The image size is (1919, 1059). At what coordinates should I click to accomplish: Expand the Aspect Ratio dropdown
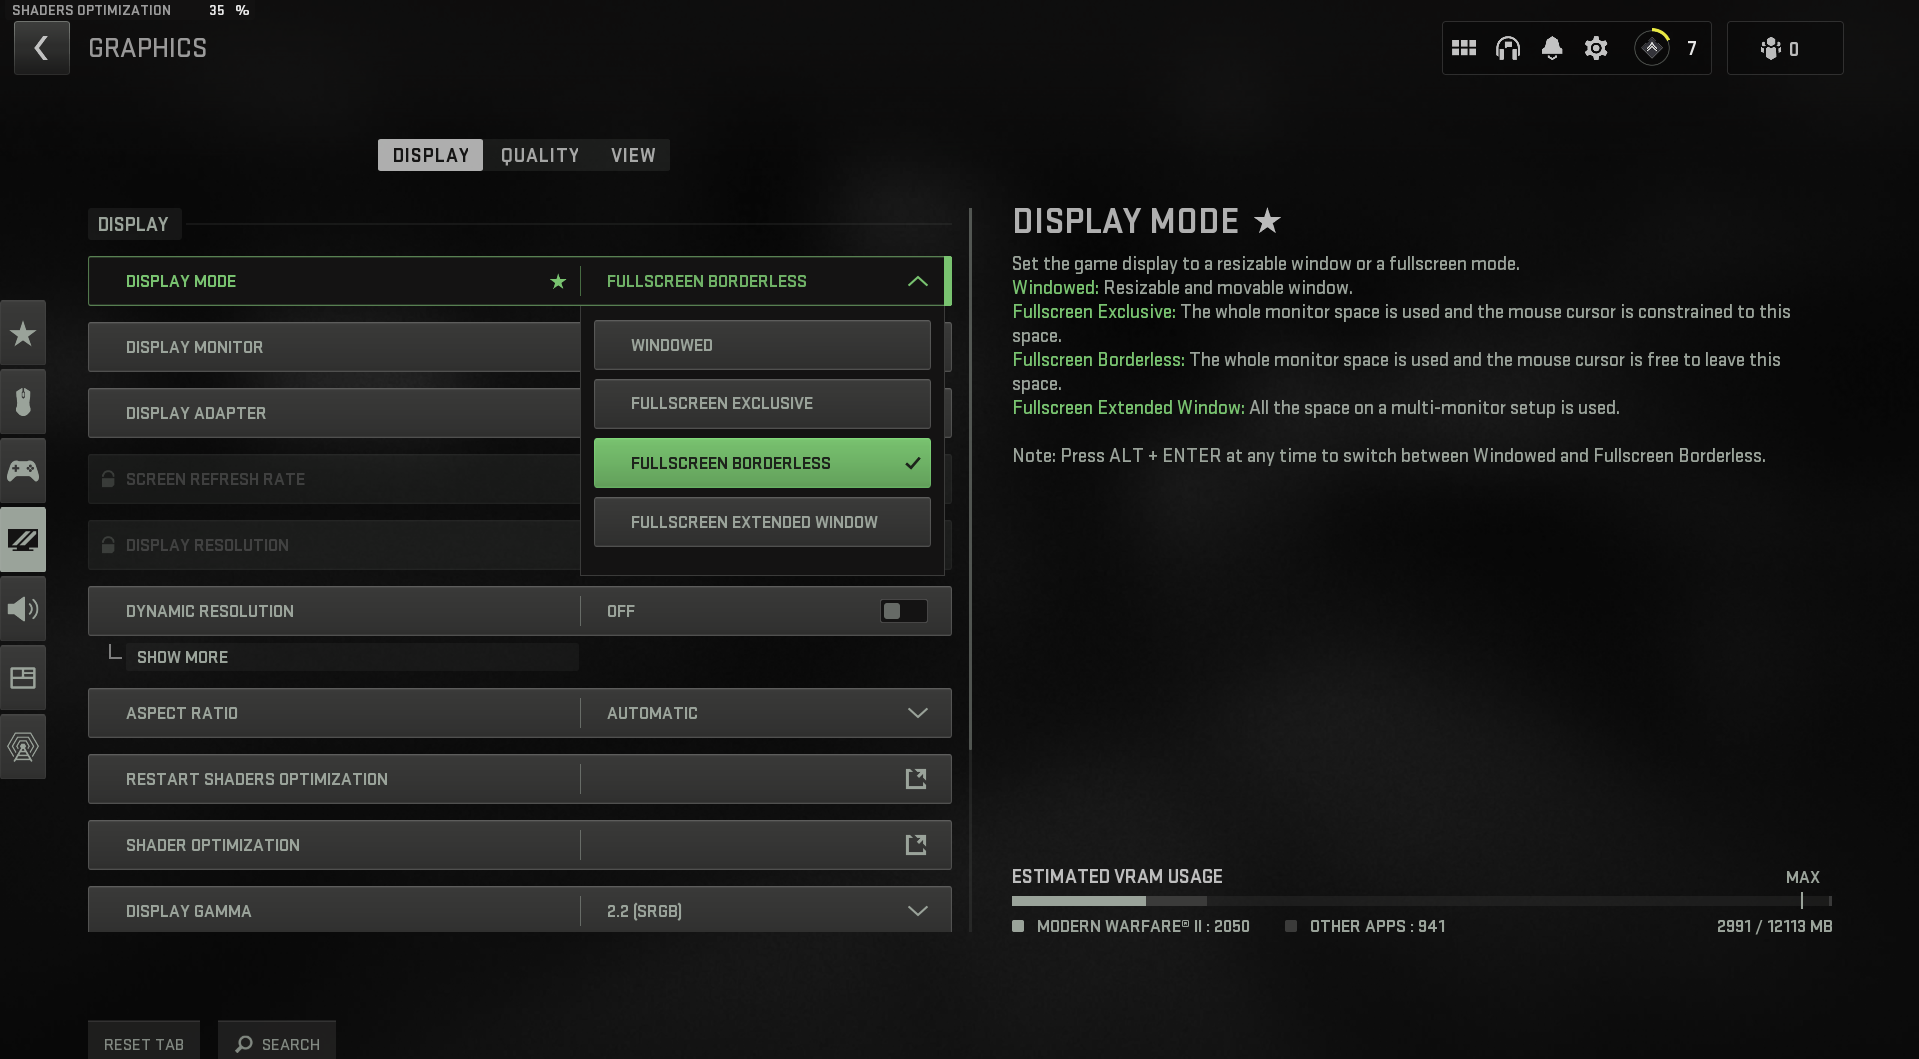917,713
